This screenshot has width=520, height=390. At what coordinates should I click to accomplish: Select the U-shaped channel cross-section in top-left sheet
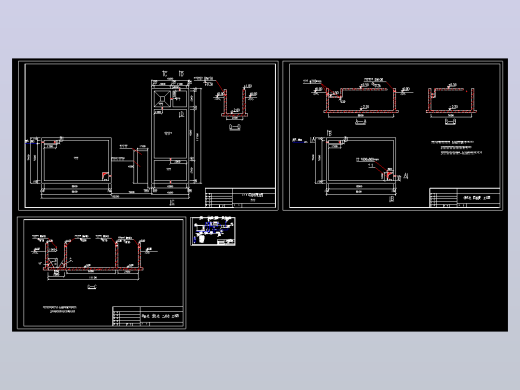(x=235, y=103)
